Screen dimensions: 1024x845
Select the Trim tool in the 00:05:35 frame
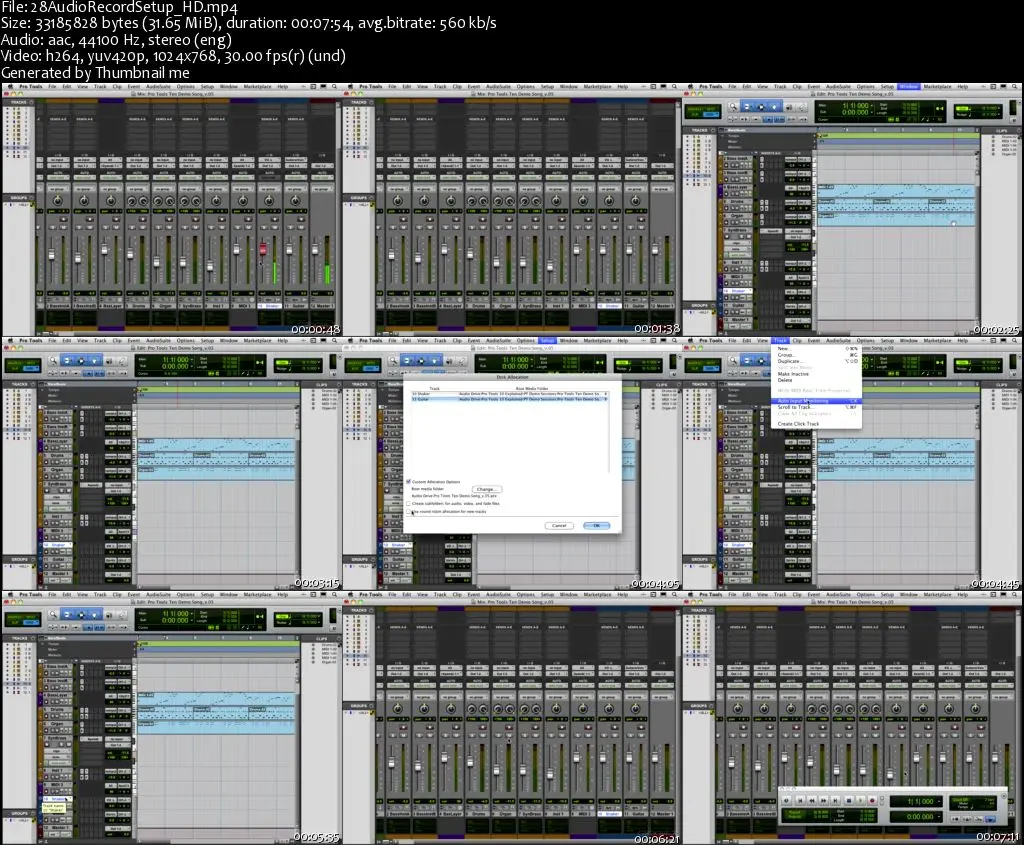click(x=67, y=614)
